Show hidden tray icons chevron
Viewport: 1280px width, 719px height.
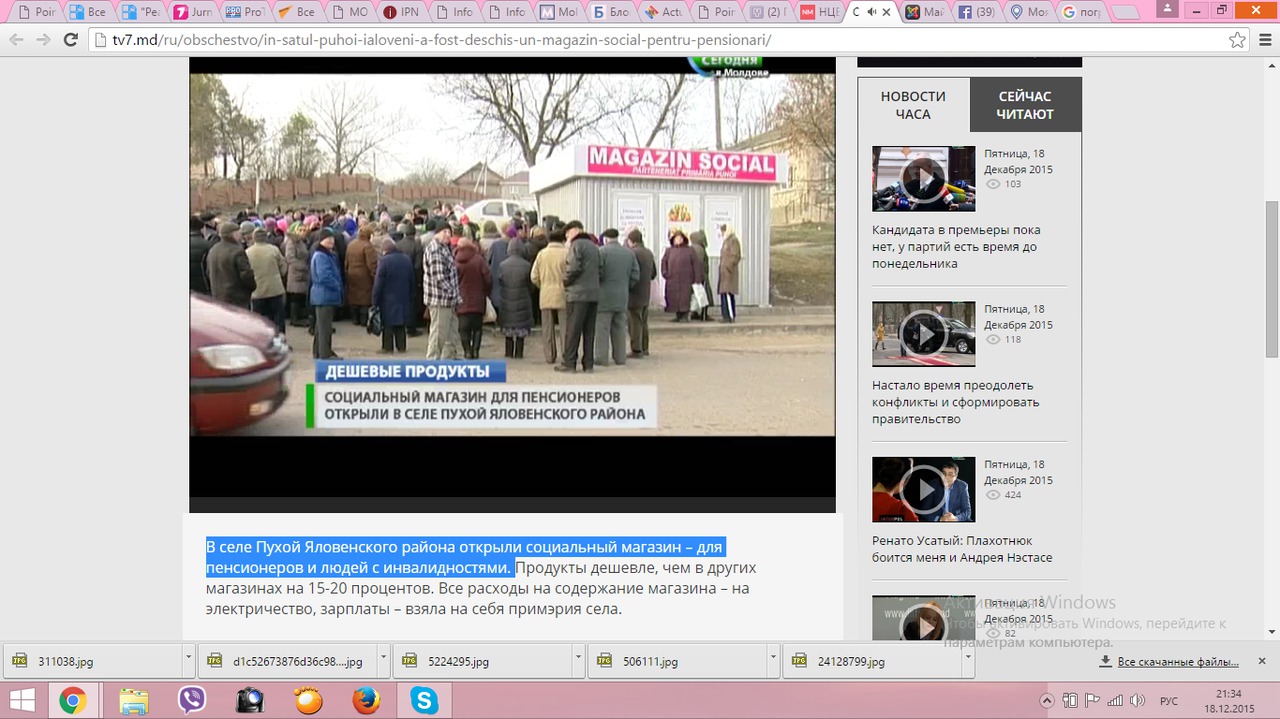[1047, 701]
